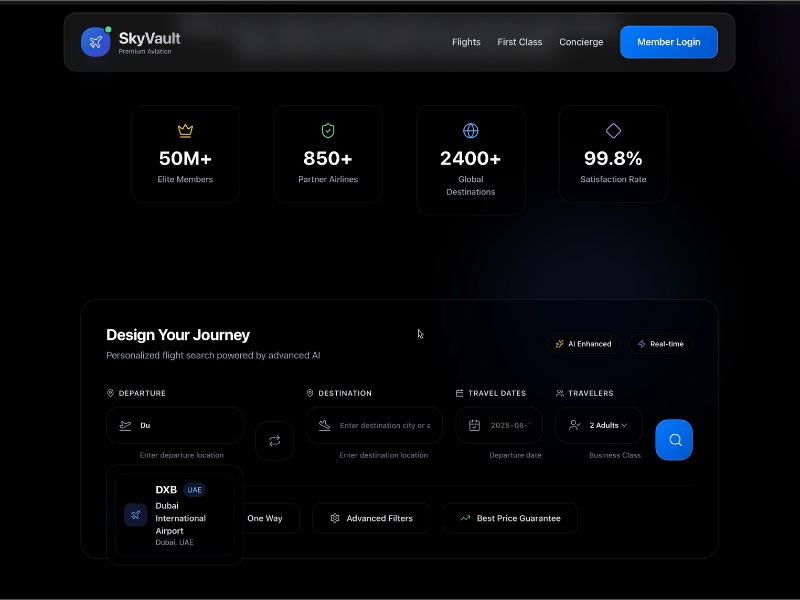Image resolution: width=800 pixels, height=600 pixels.
Task: Select the First Class menu item
Action: (519, 42)
